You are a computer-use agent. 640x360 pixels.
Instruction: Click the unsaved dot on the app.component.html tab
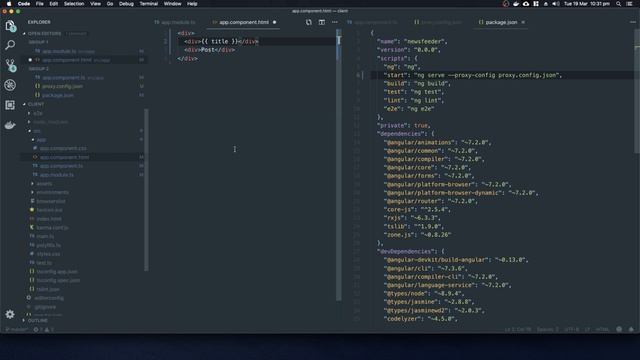(x=274, y=22)
